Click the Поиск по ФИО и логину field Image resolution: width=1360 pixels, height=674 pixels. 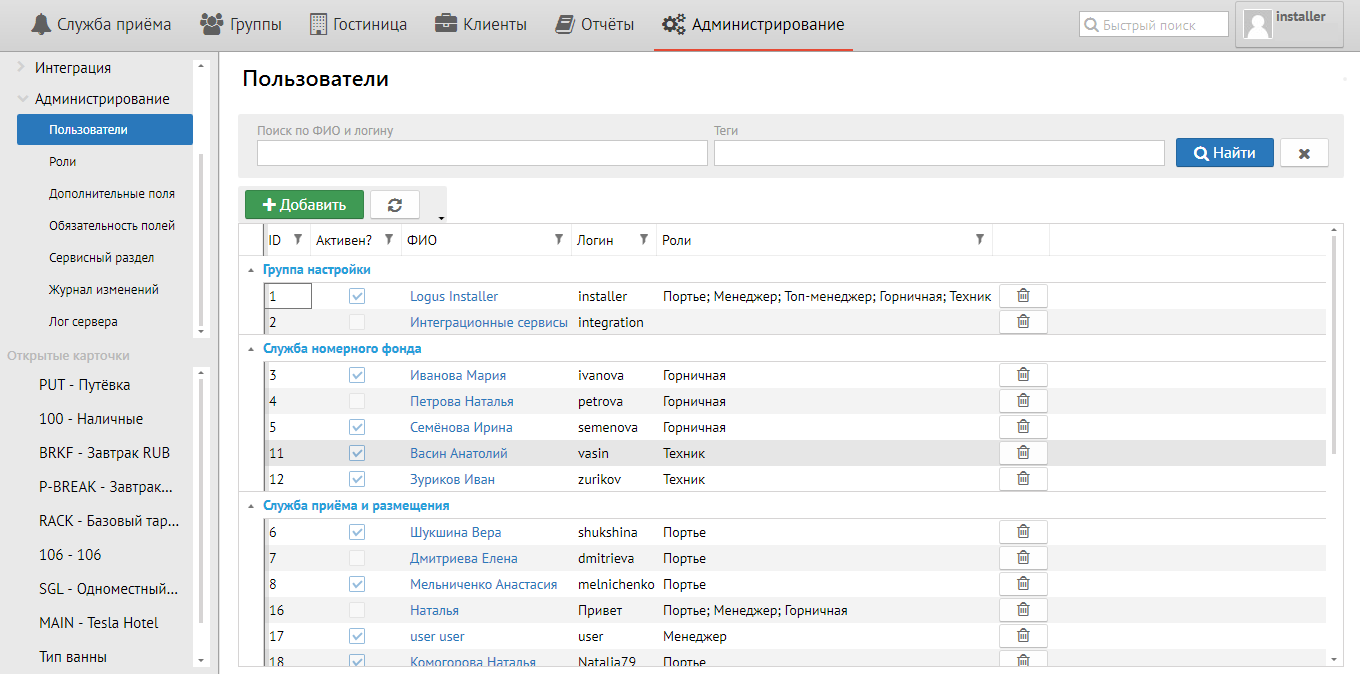482,153
